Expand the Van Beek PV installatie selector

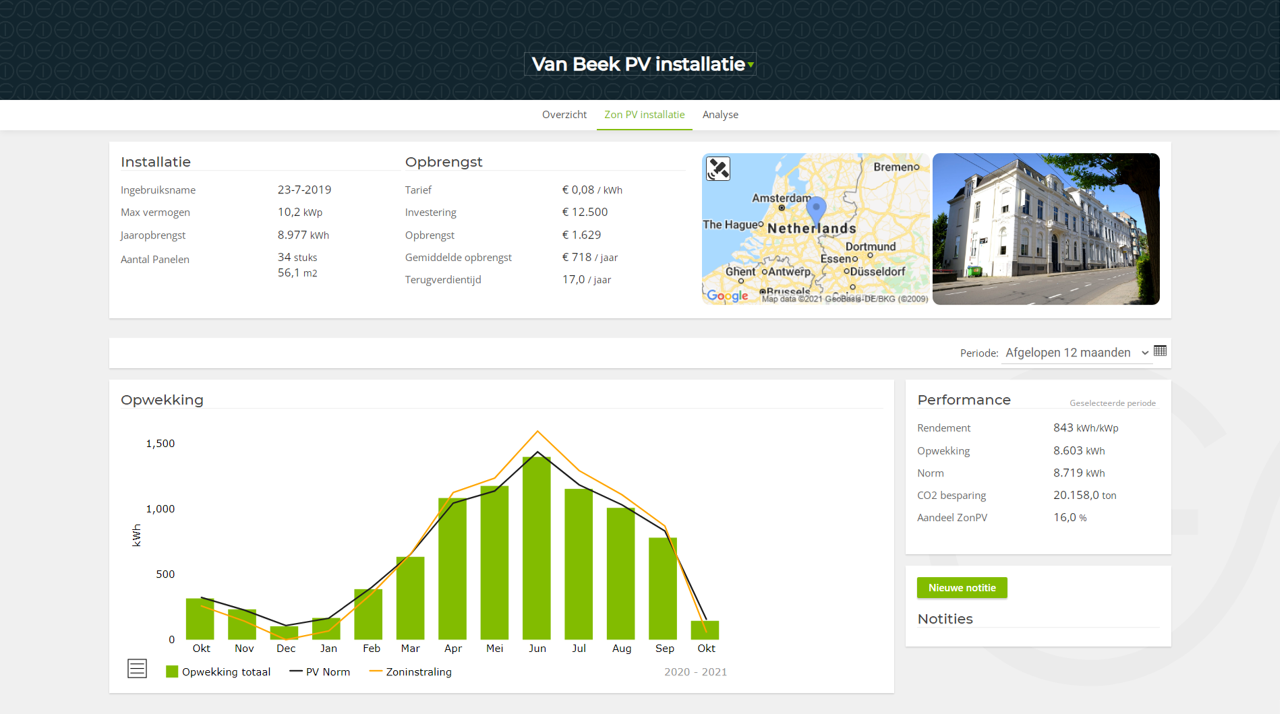click(640, 64)
